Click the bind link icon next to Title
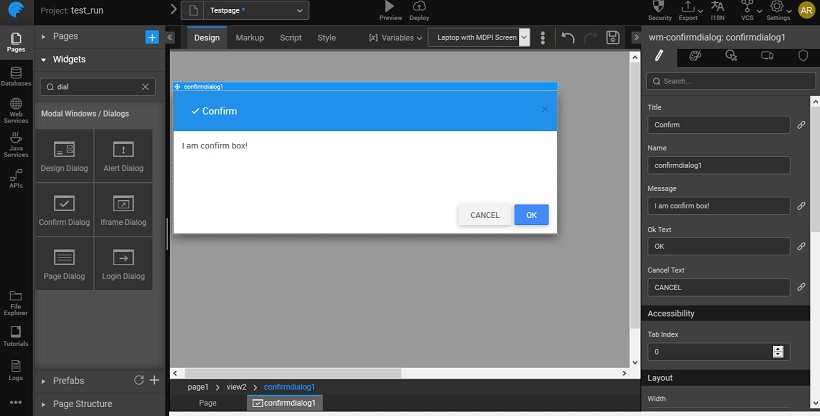820x416 pixels. [801, 125]
